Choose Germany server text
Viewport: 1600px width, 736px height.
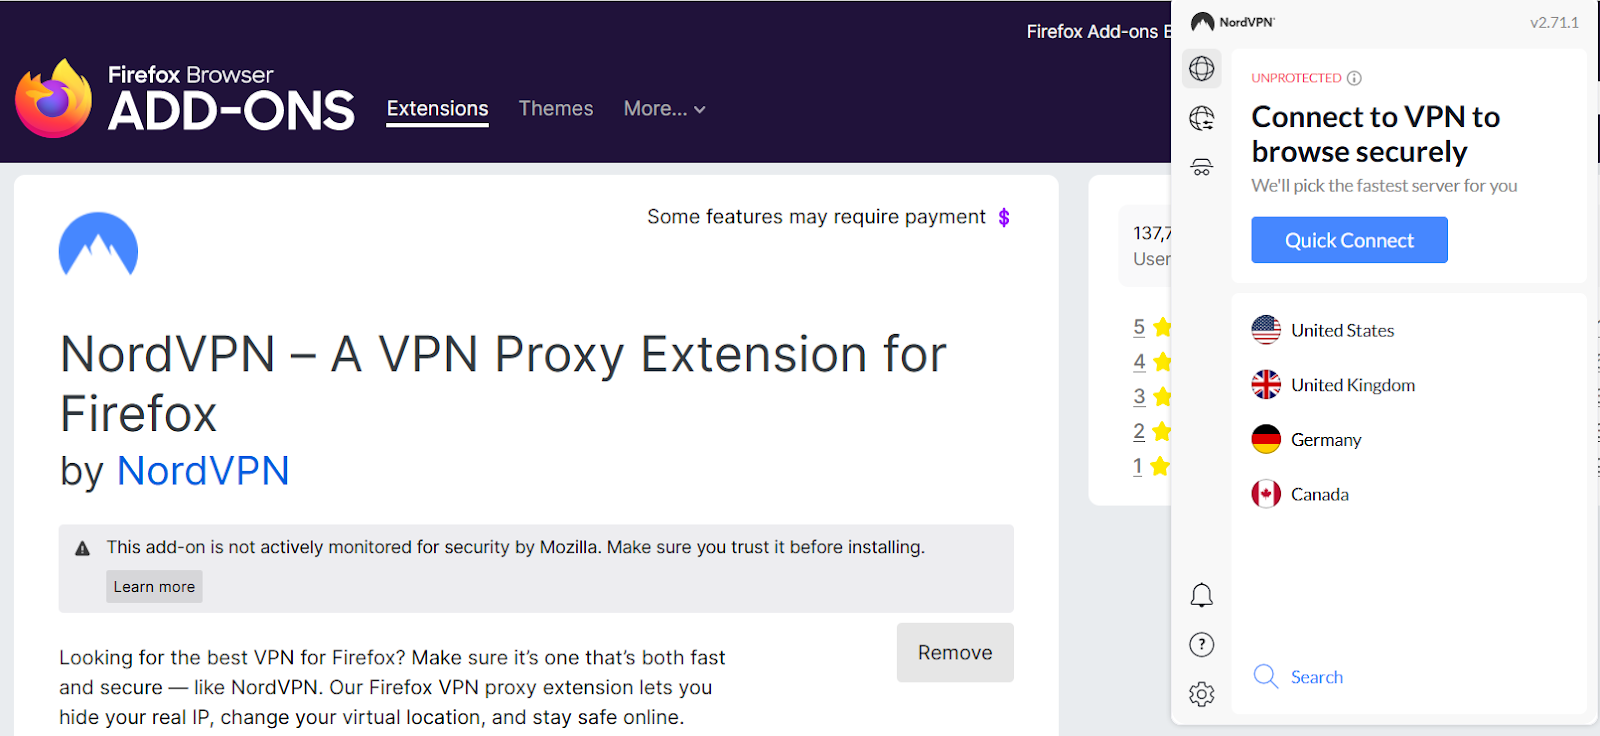(1326, 440)
